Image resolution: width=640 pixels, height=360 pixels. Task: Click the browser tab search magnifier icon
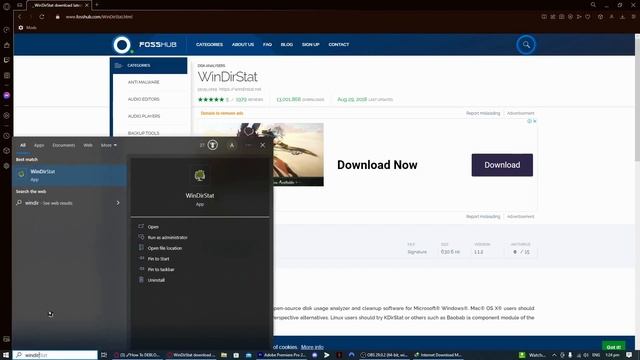[x=593, y=5]
